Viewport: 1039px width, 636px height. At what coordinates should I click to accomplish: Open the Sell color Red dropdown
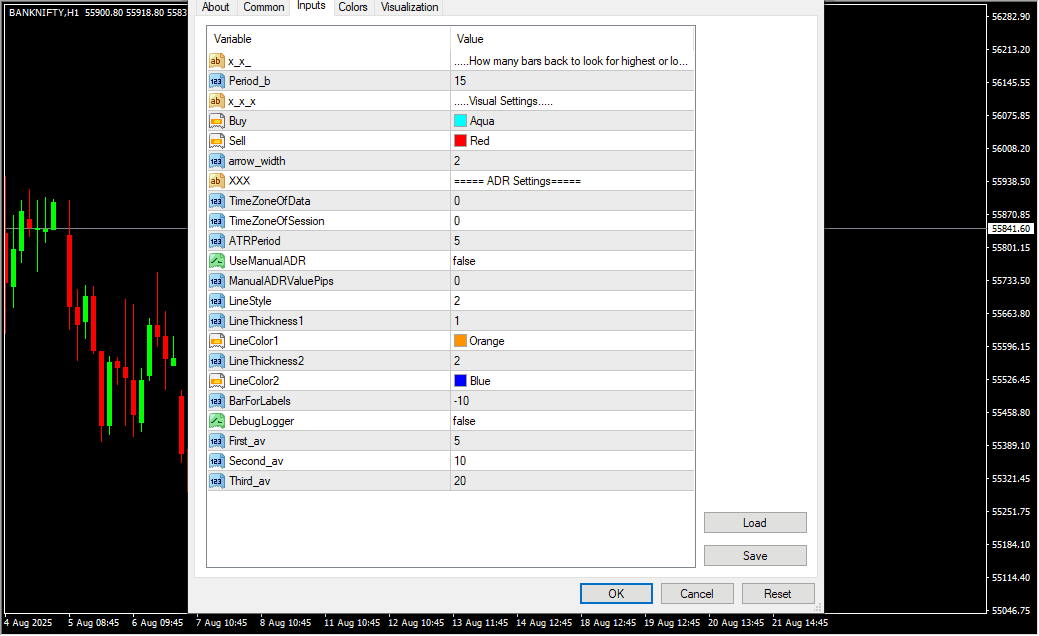(570, 141)
